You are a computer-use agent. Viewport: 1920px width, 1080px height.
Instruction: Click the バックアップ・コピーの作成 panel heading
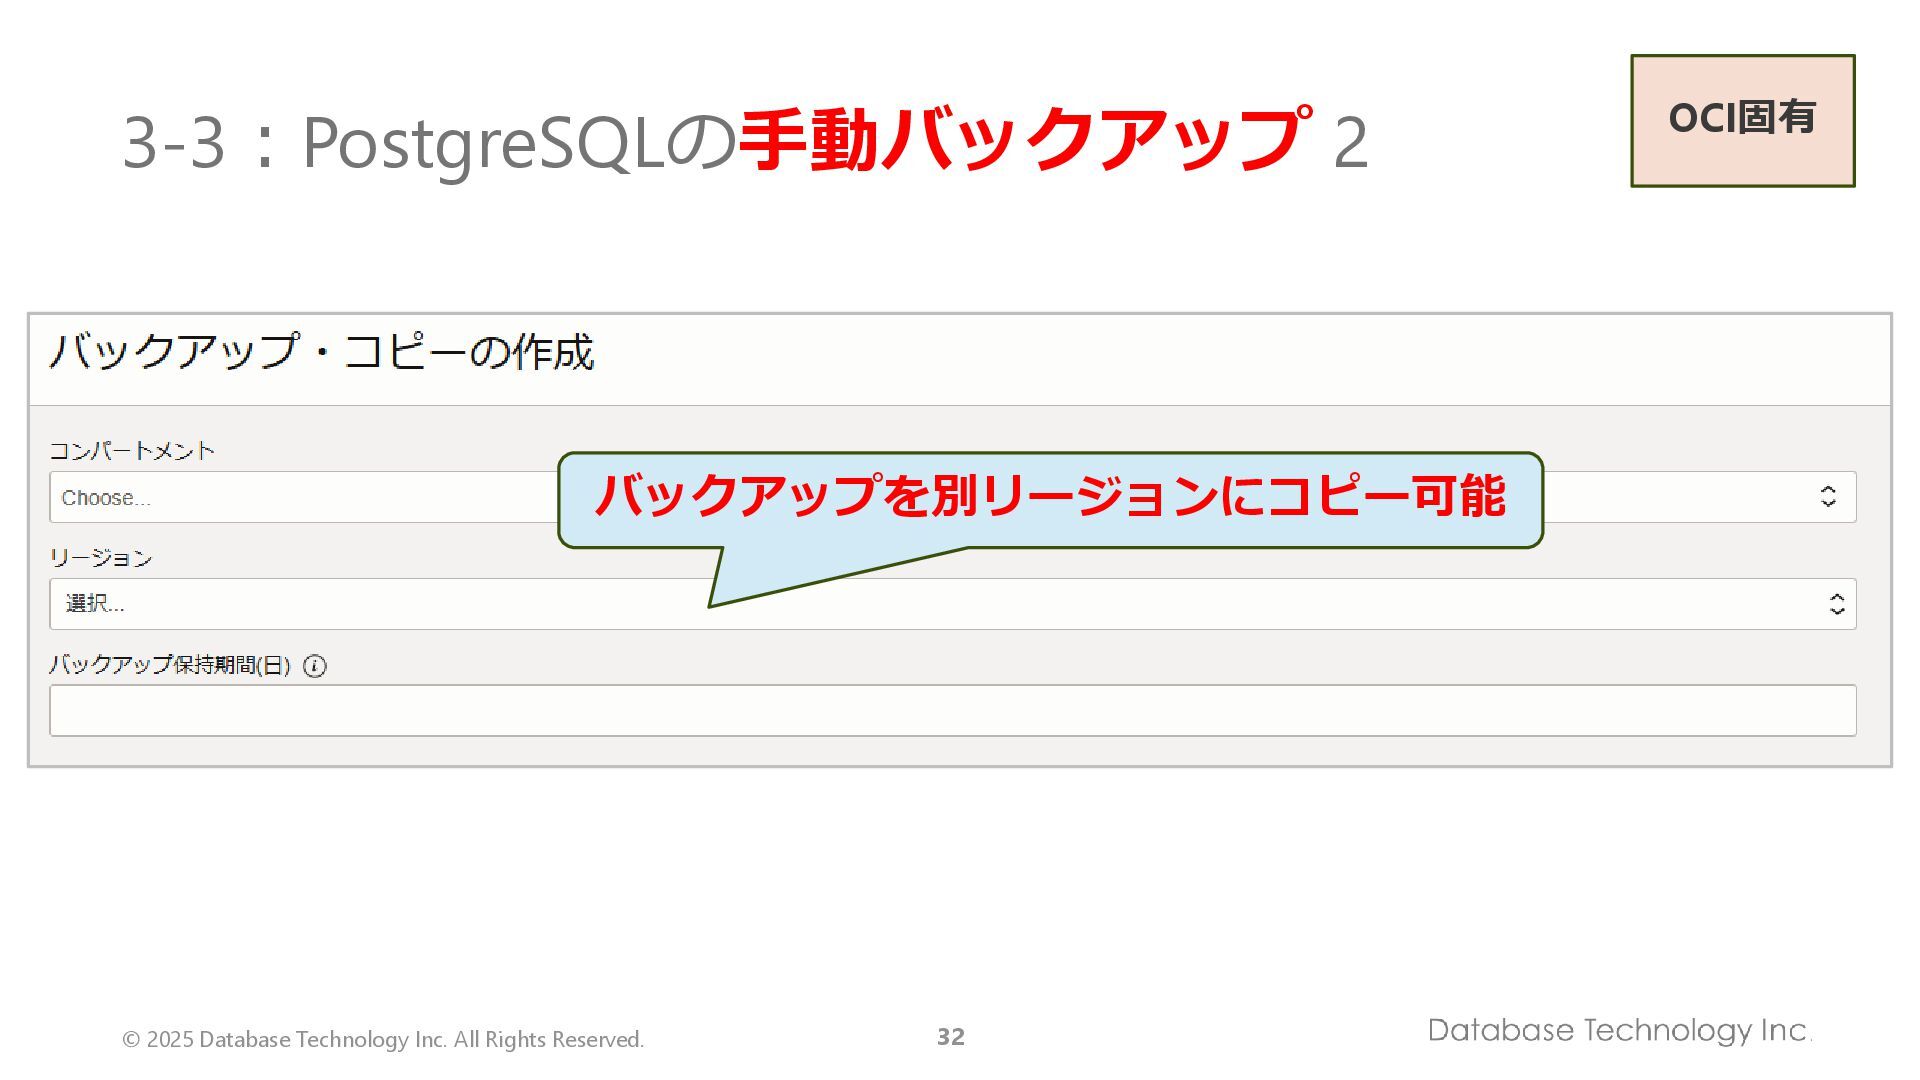click(322, 353)
